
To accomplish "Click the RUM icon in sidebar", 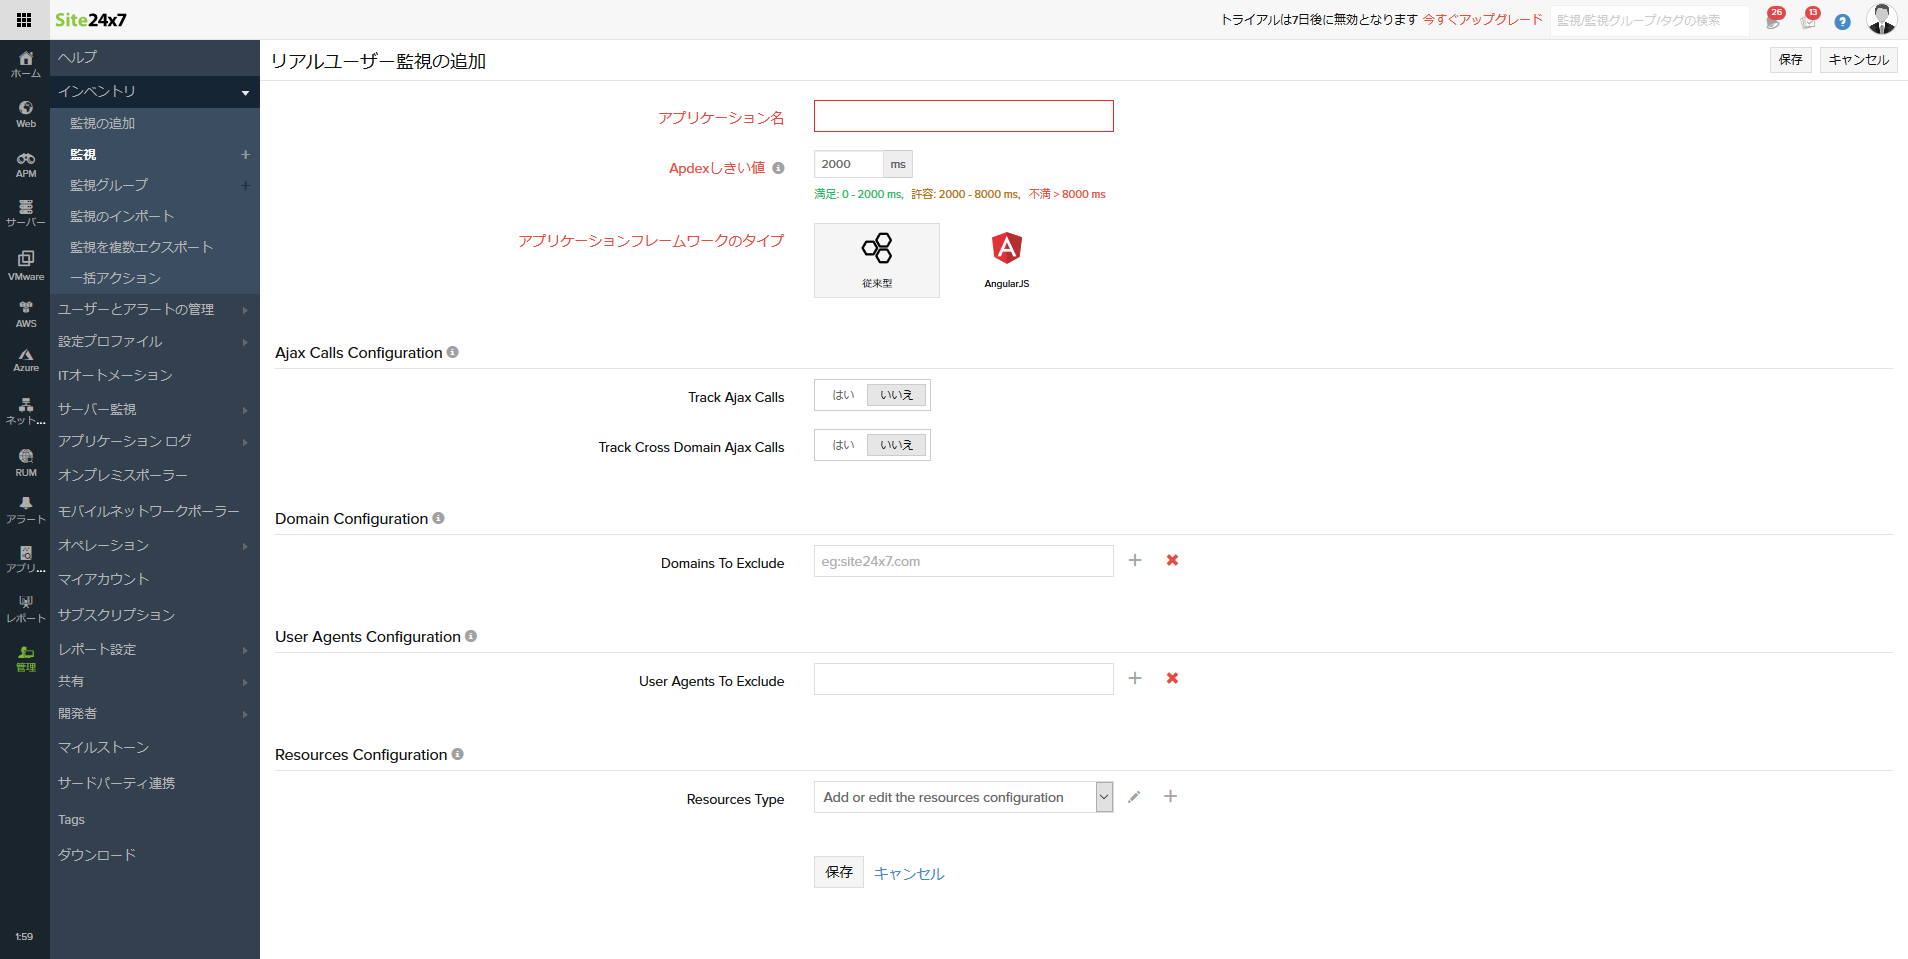I will pyautogui.click(x=26, y=462).
